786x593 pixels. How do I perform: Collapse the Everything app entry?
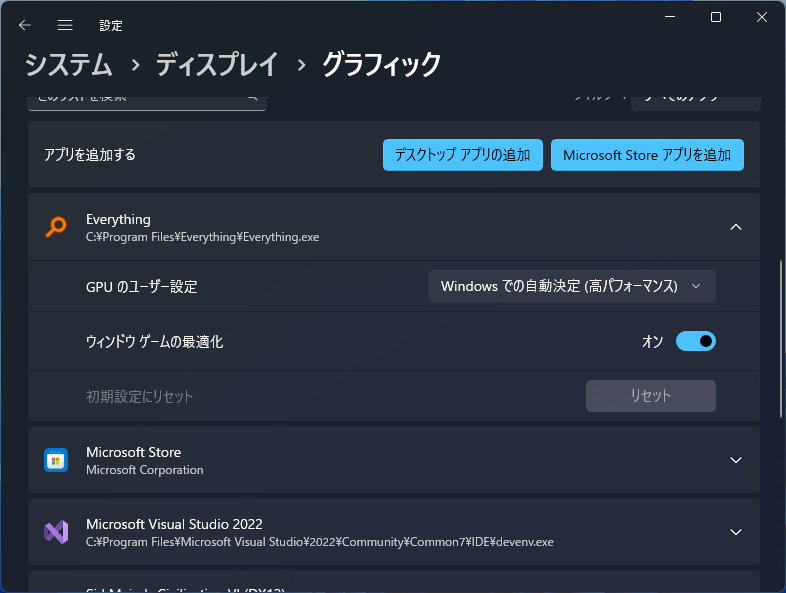coord(735,227)
